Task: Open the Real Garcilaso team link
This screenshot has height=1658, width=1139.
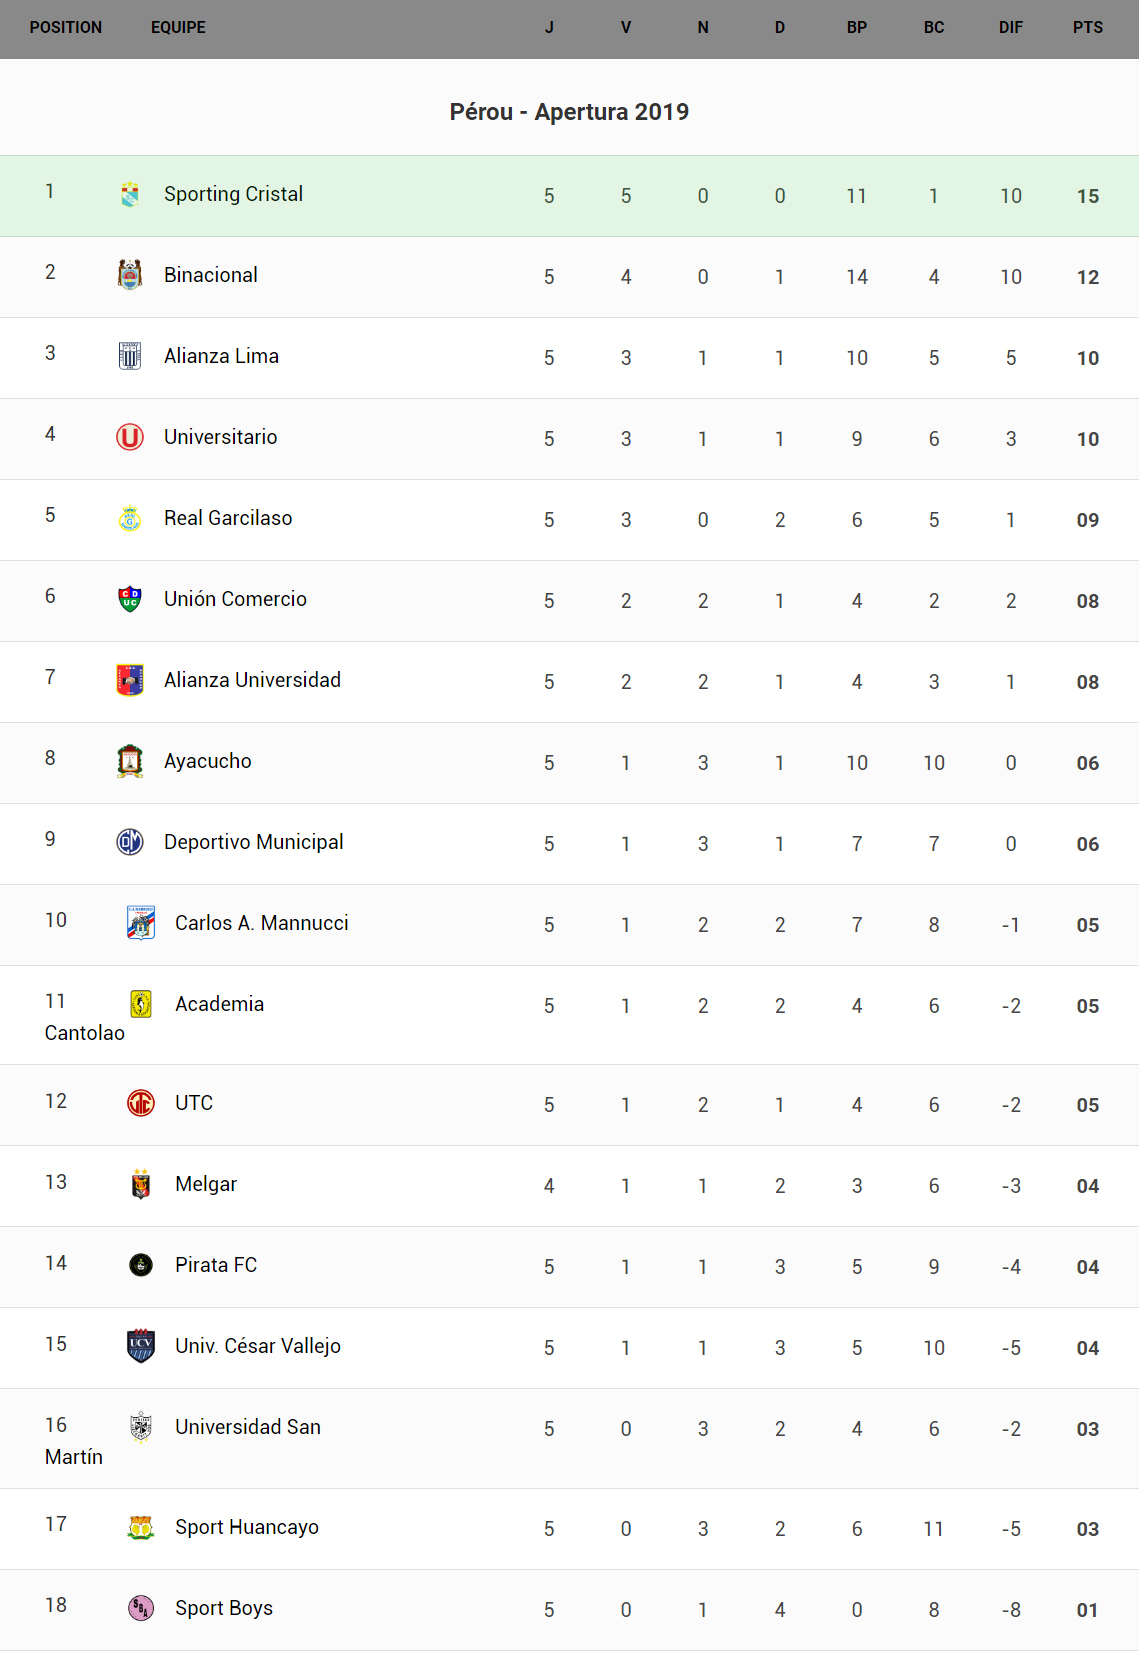Action: click(x=228, y=518)
